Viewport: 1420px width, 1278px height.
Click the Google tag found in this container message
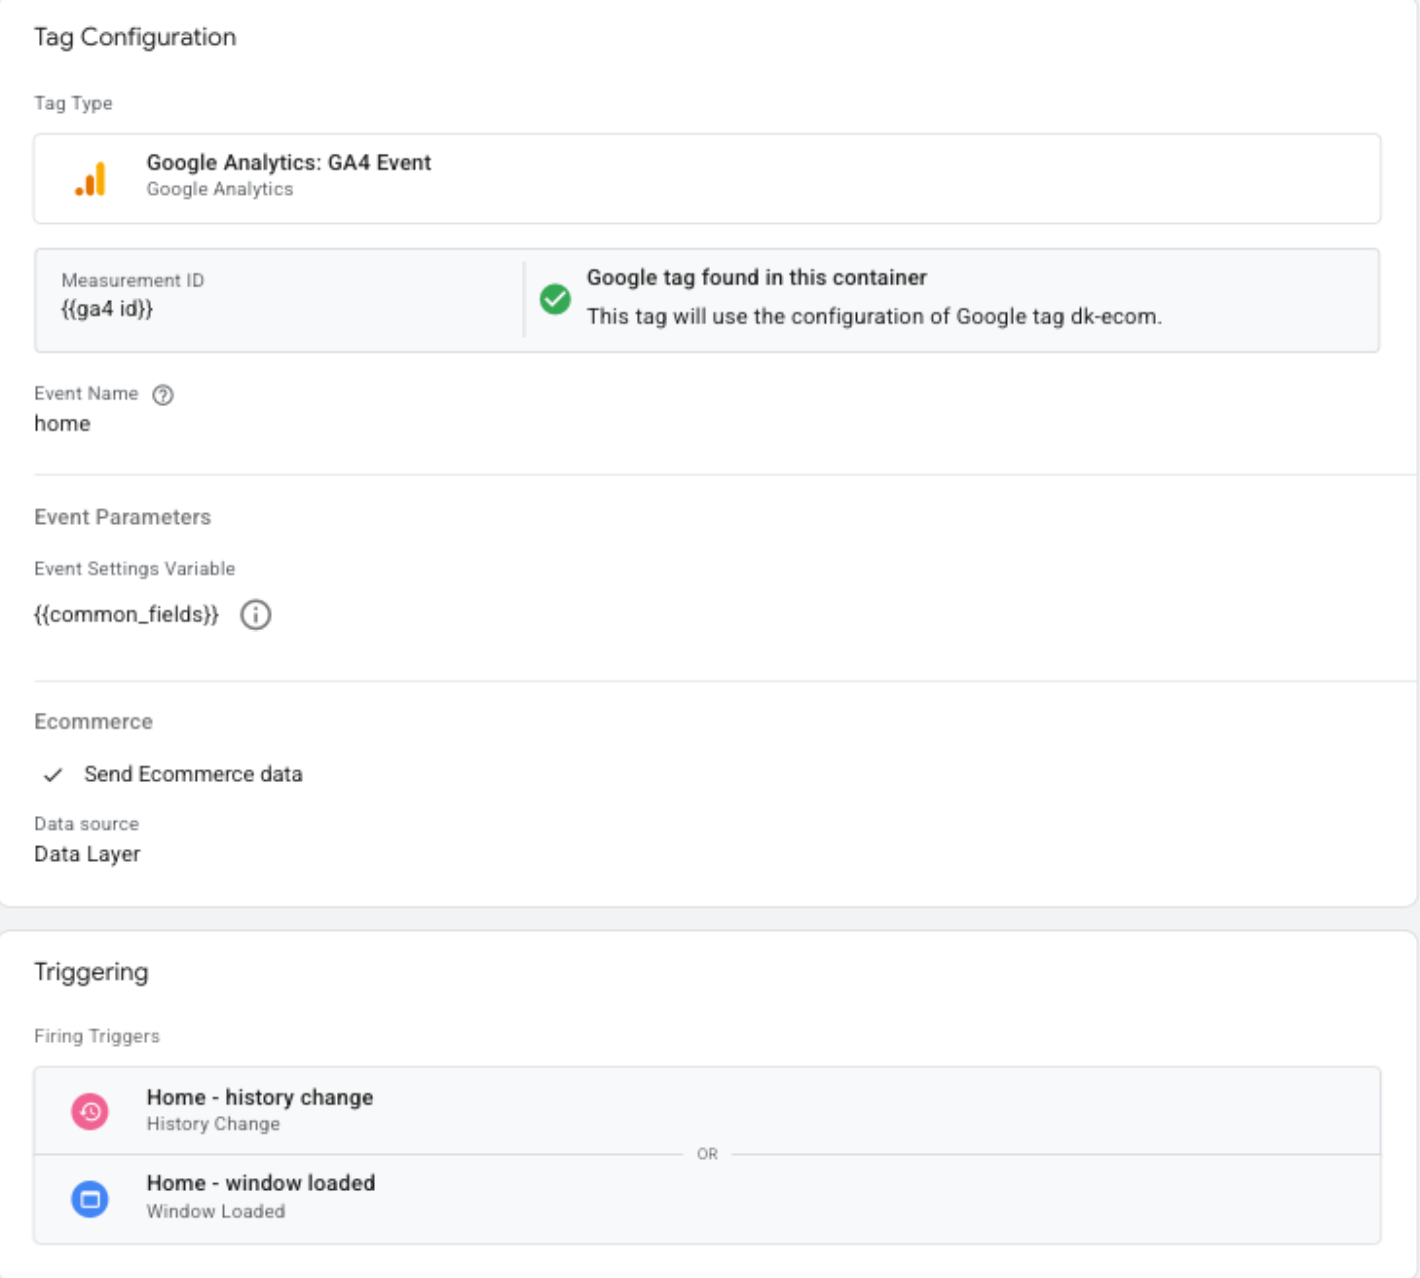[x=757, y=278]
